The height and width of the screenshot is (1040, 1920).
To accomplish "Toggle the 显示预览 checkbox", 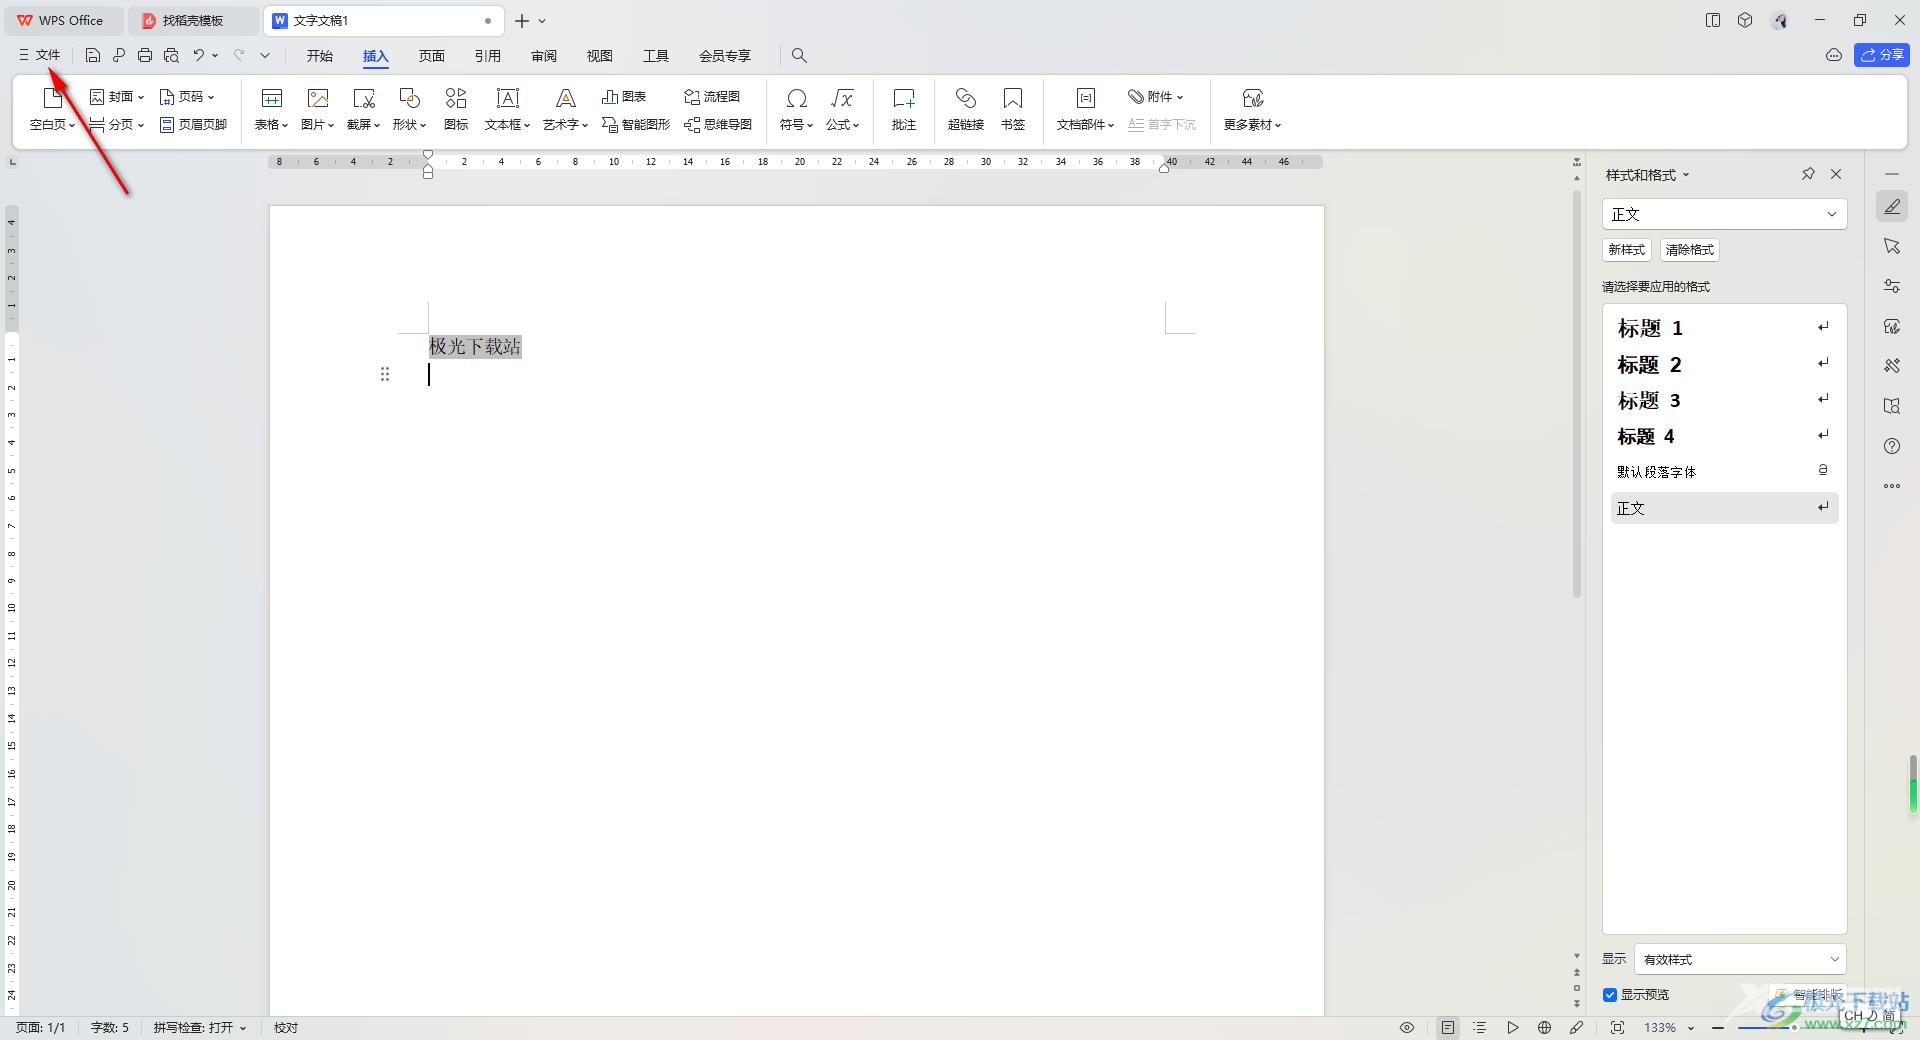I will pyautogui.click(x=1610, y=994).
